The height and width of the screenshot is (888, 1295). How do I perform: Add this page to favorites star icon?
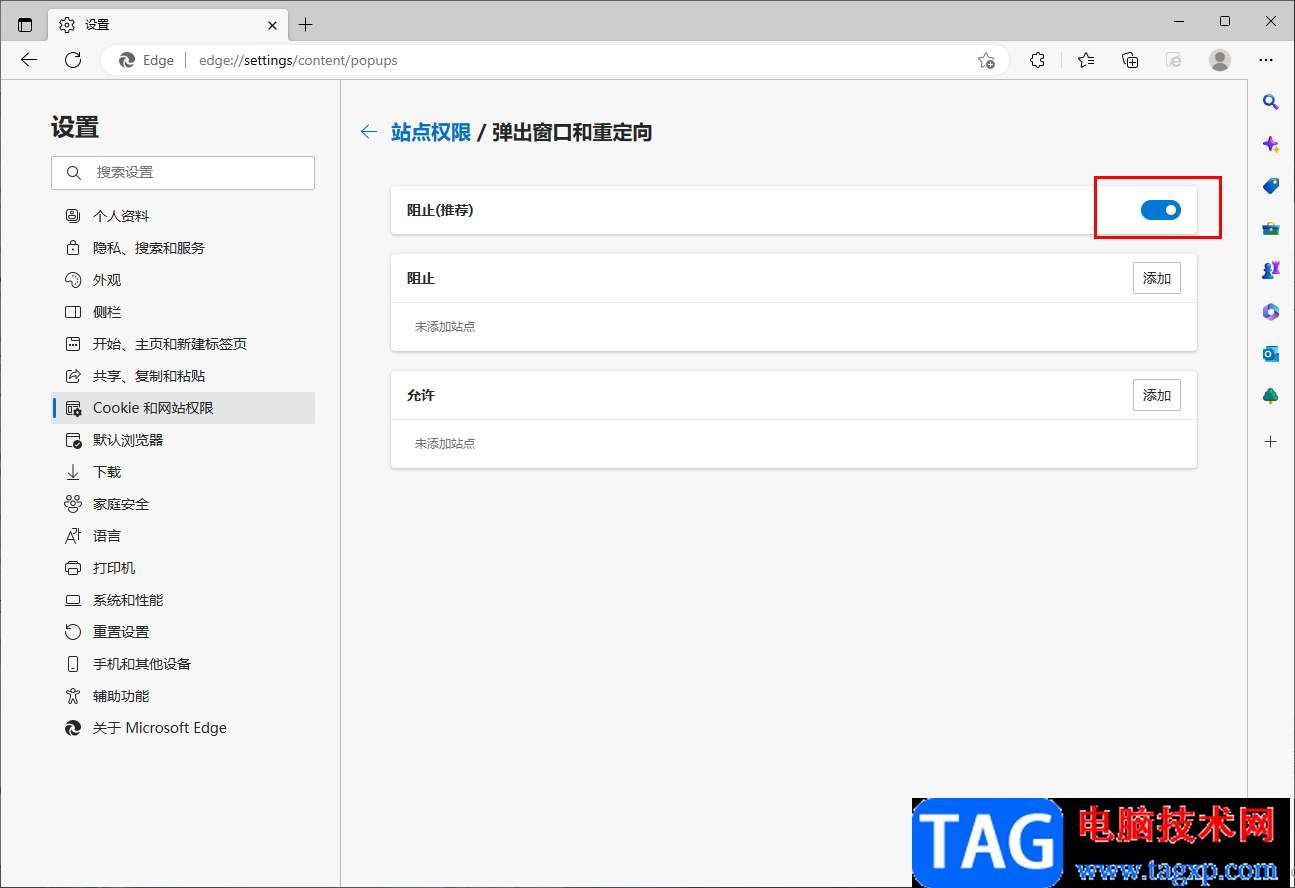(x=986, y=60)
